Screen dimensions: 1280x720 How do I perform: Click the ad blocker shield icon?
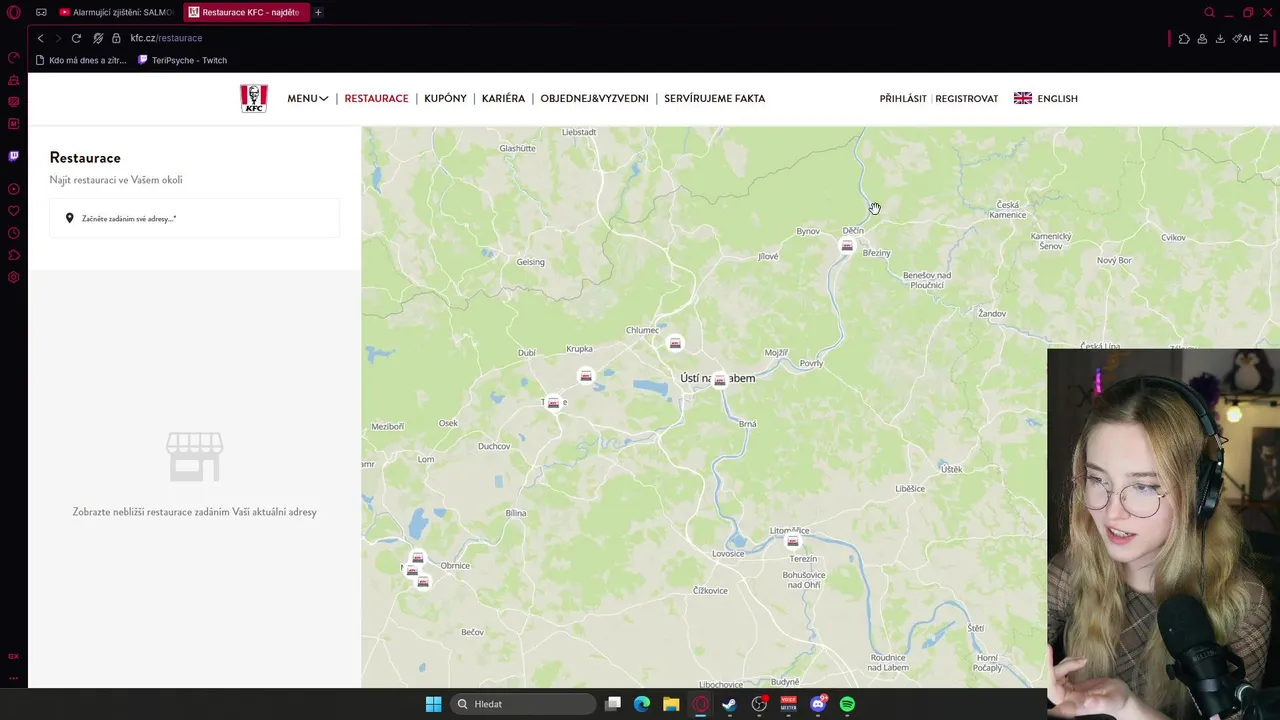click(97, 38)
